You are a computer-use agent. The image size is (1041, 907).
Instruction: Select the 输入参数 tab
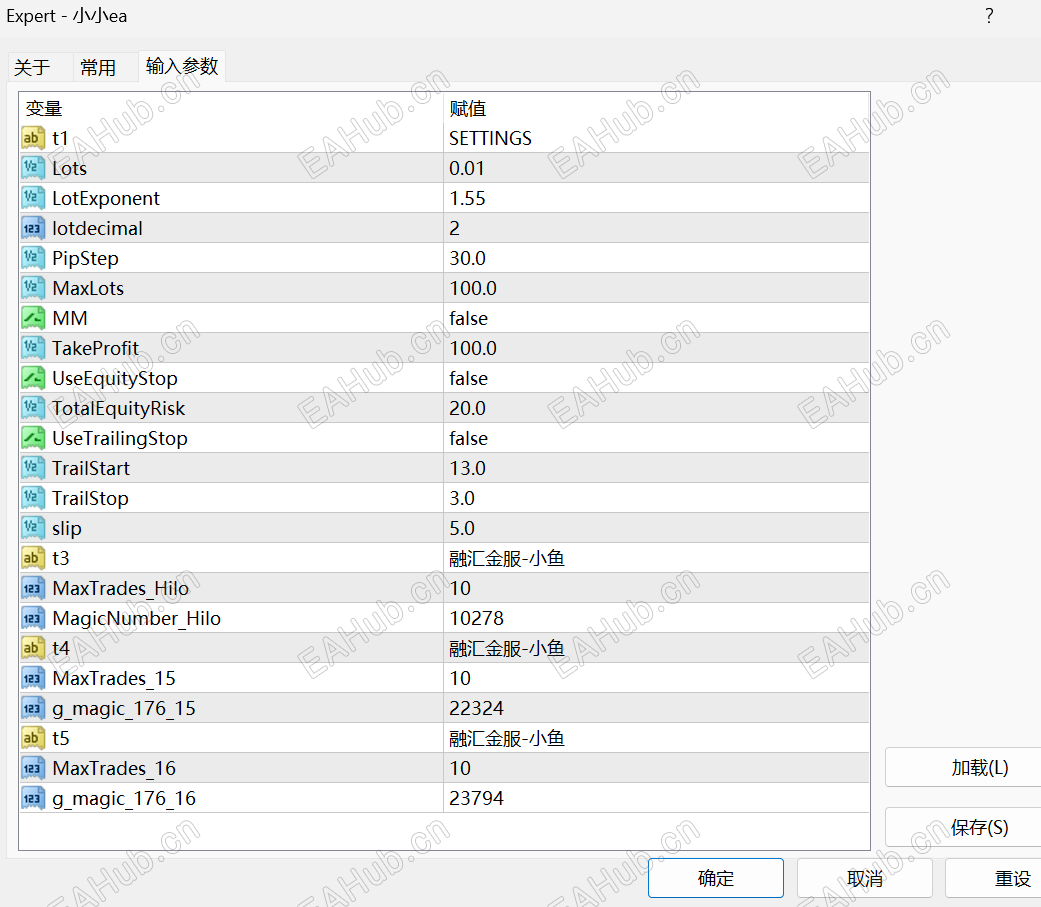(x=182, y=66)
